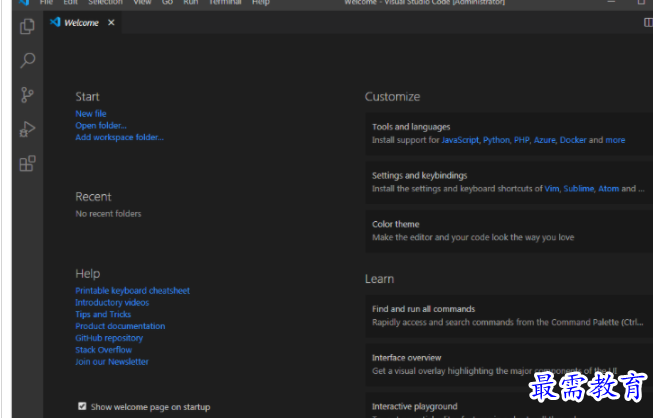Screen dimensions: 653x418
Task: Open the View menu
Action: tap(142, 2)
